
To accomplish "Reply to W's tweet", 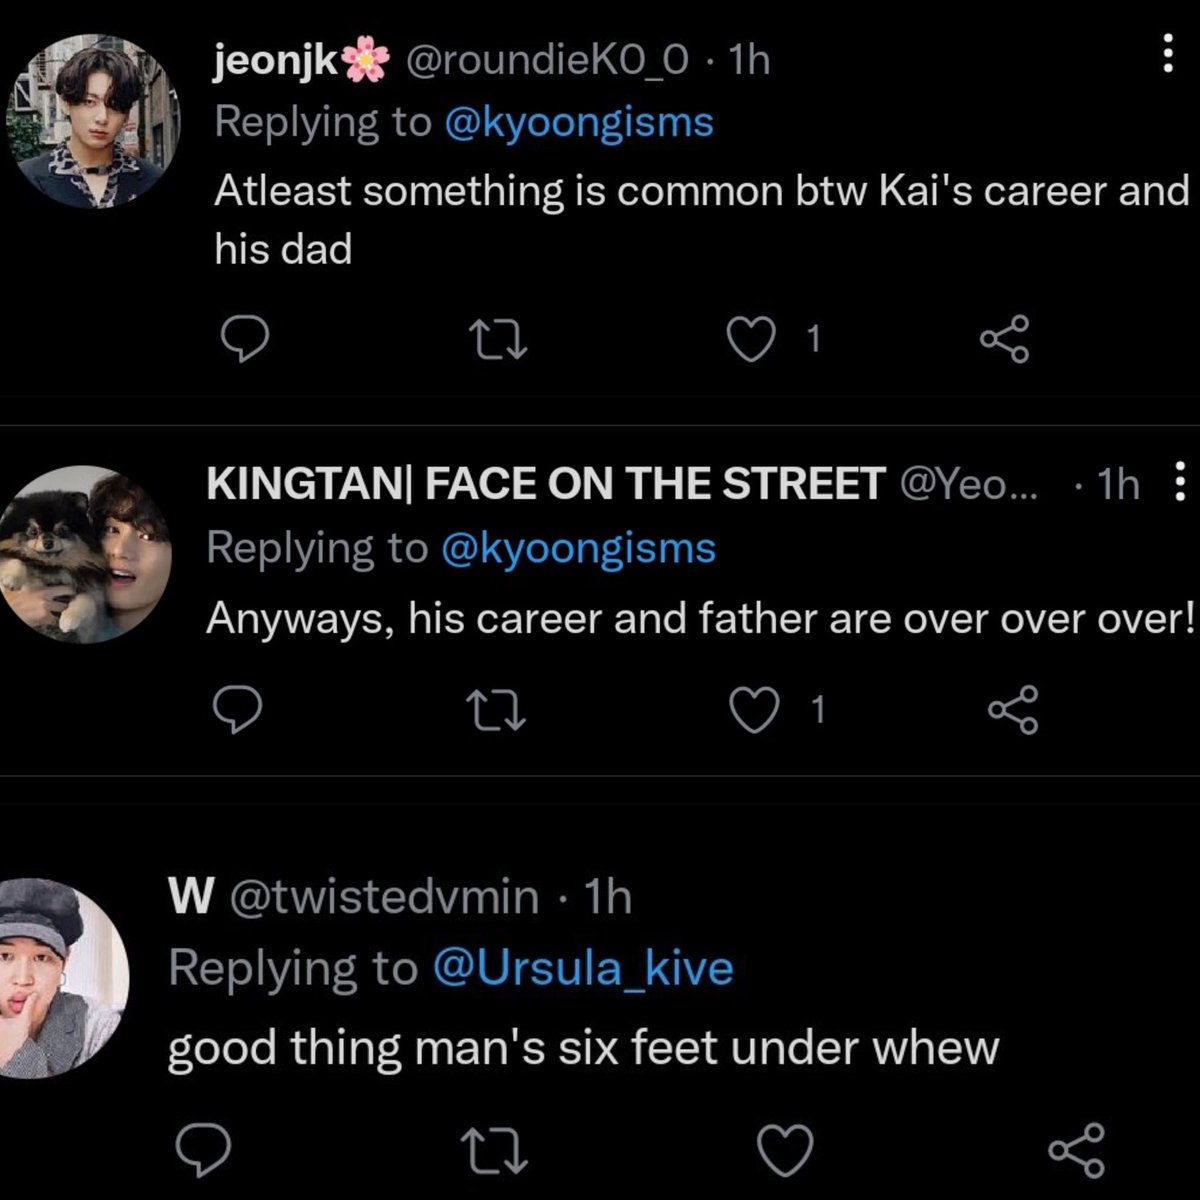I will tap(204, 1150).
